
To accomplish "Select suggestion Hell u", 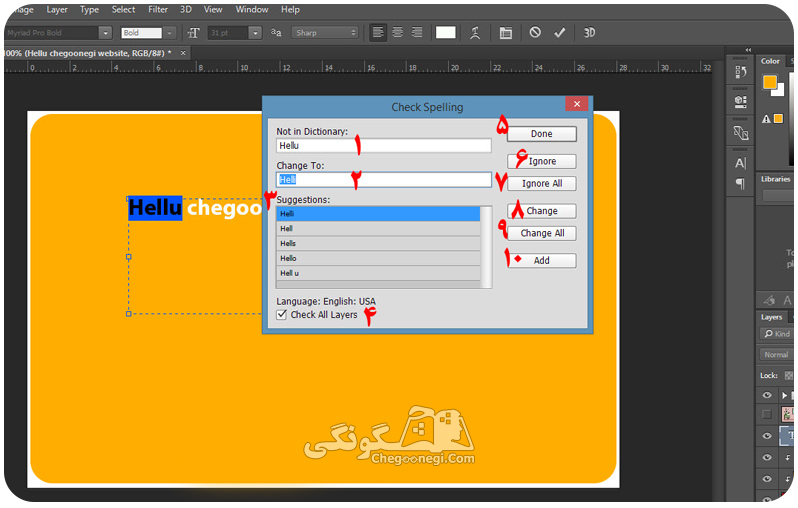I will [378, 273].
